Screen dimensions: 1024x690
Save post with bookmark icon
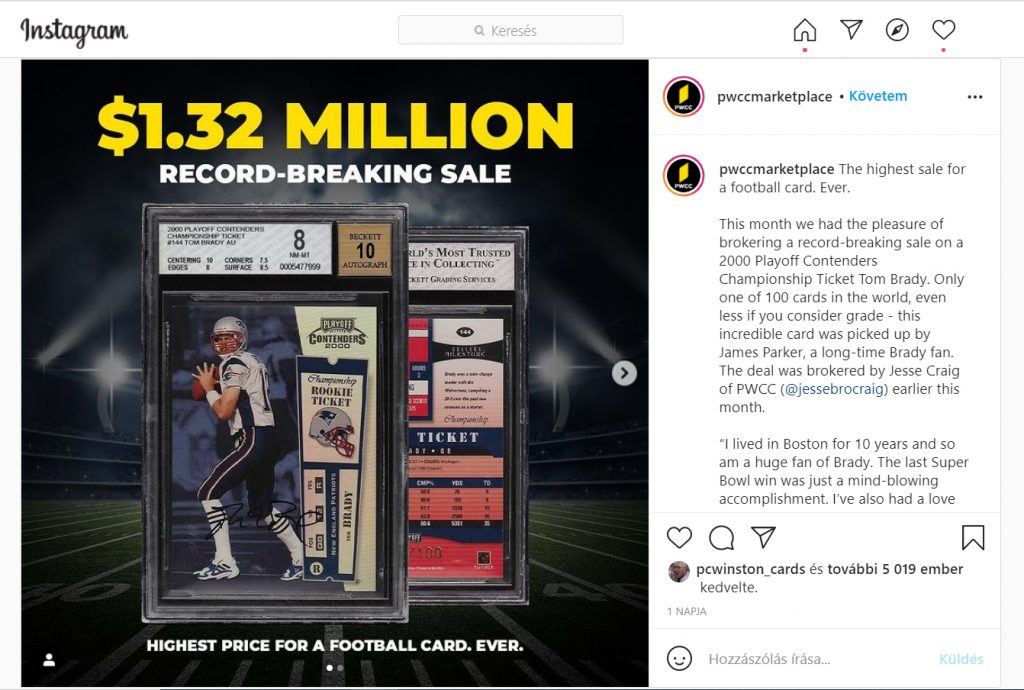click(x=973, y=537)
